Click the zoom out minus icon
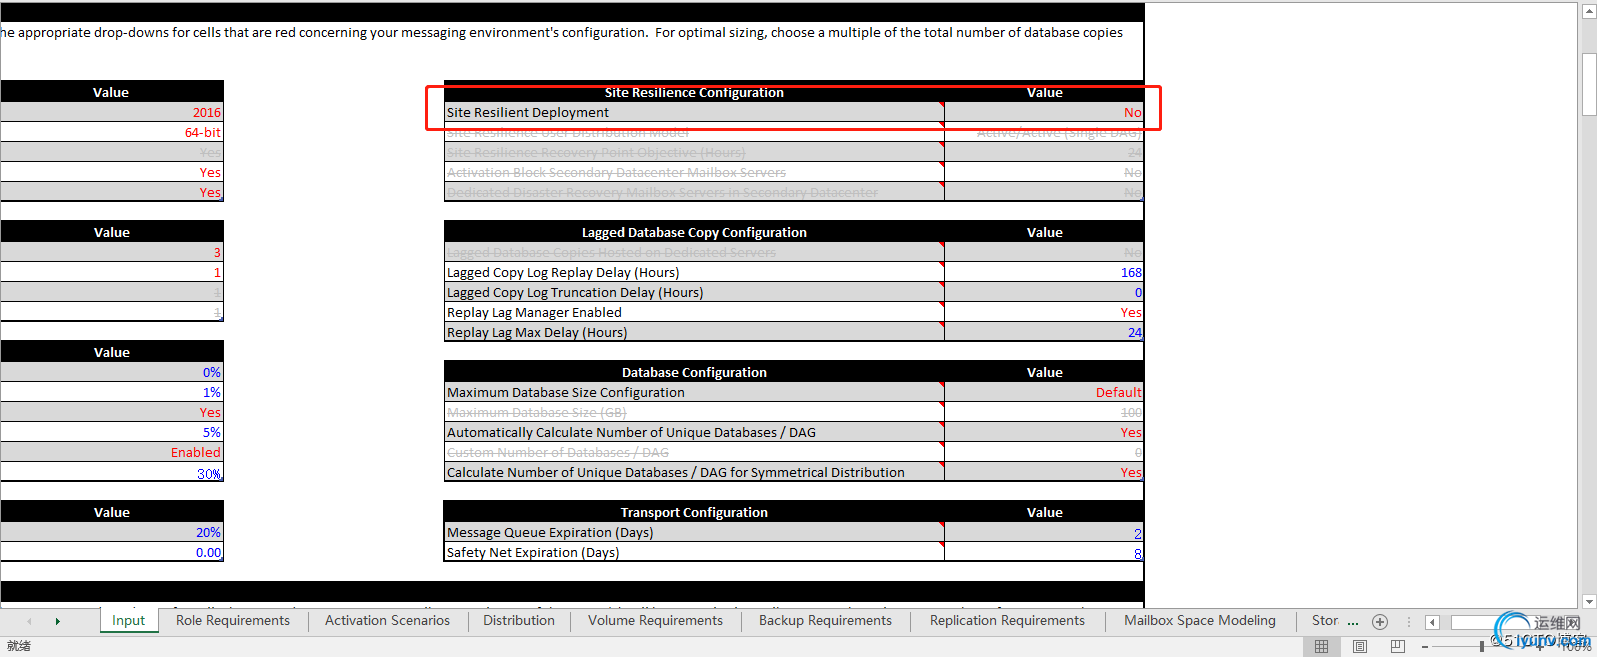 [x=1425, y=647]
